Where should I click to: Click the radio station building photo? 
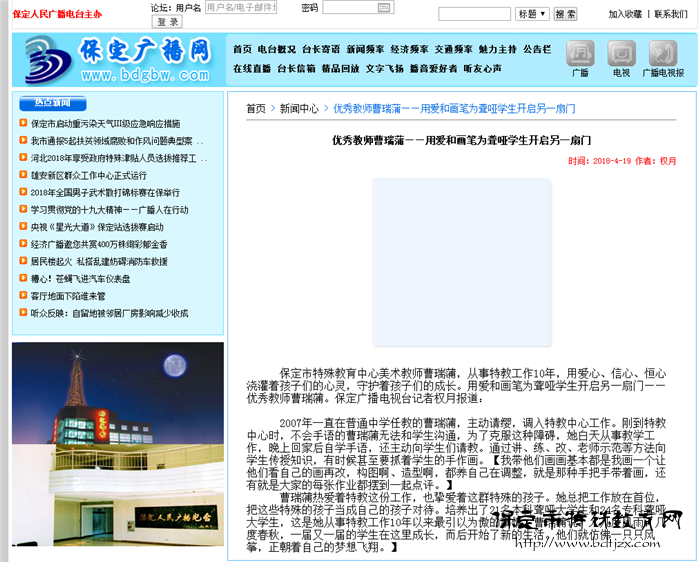coord(118,442)
